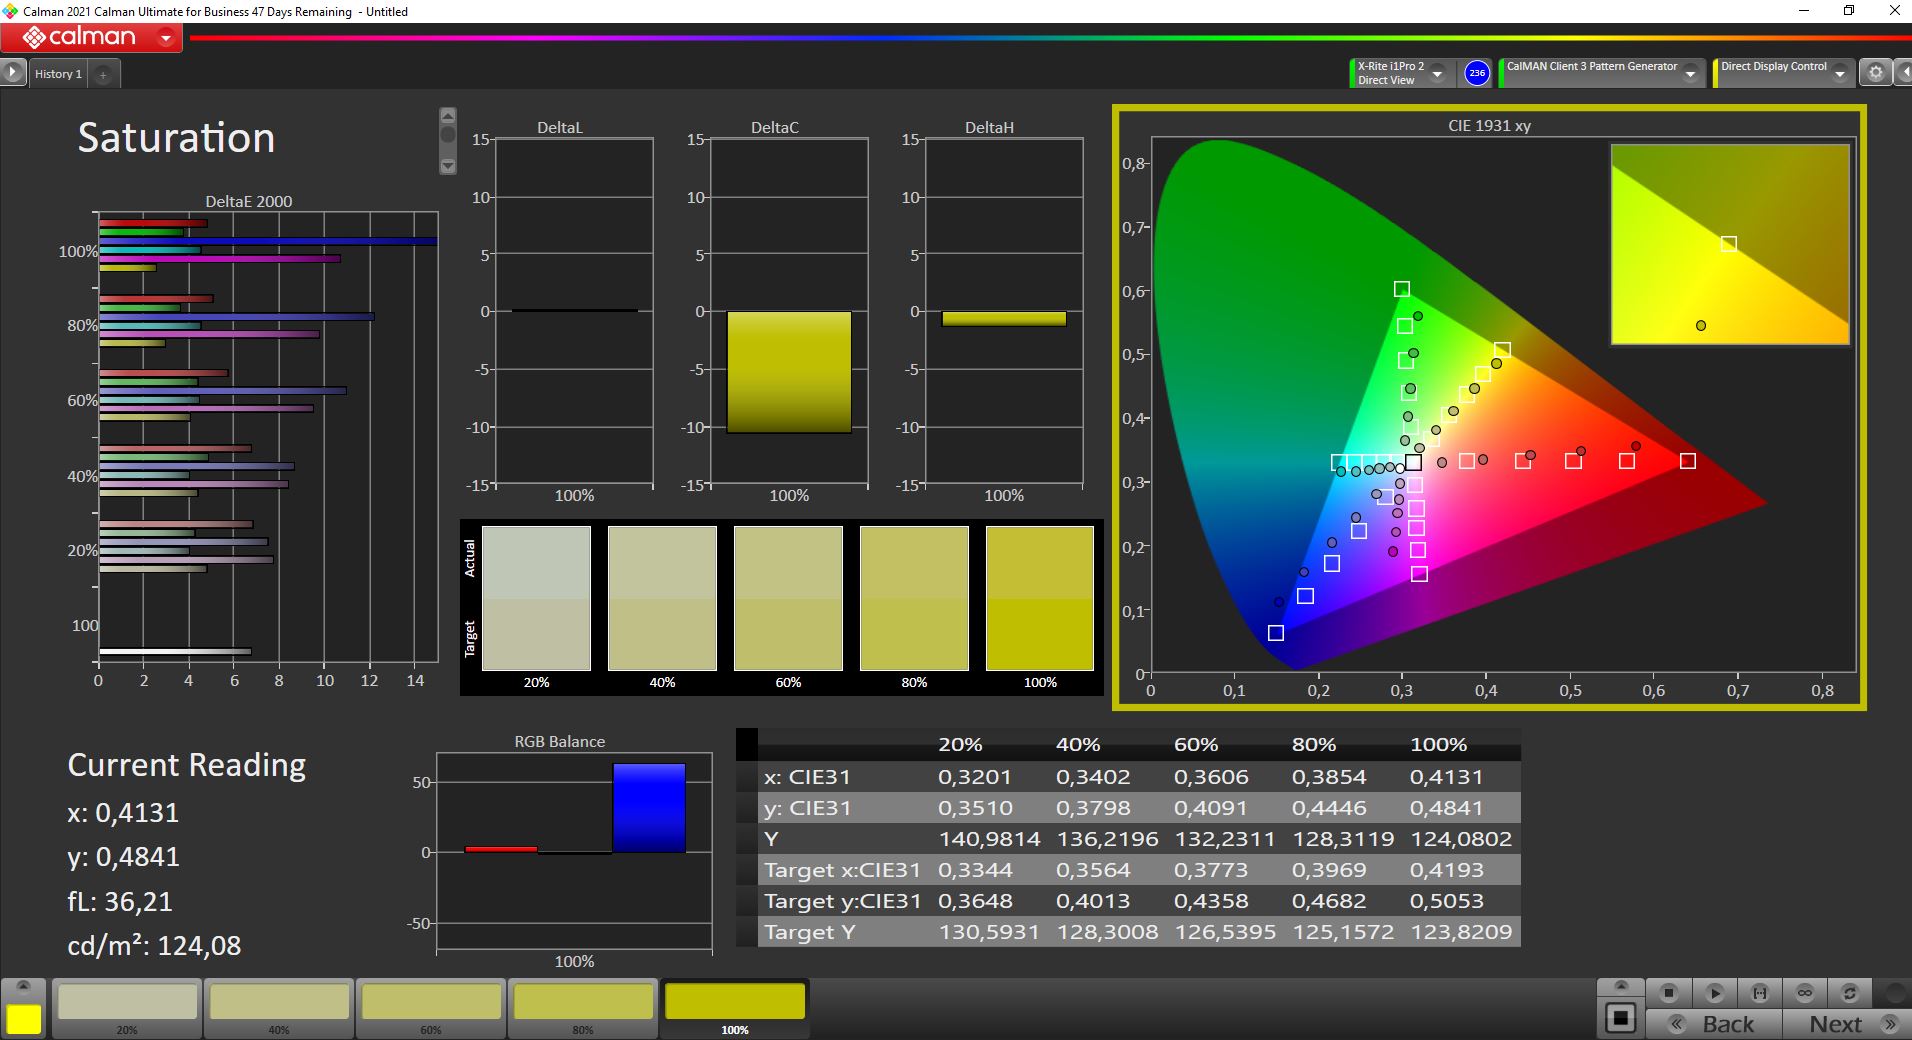Viewport: 1912px width, 1040px height.
Task: Open the X-Rite i1Pro 2 meter dropdown
Action: click(1437, 74)
